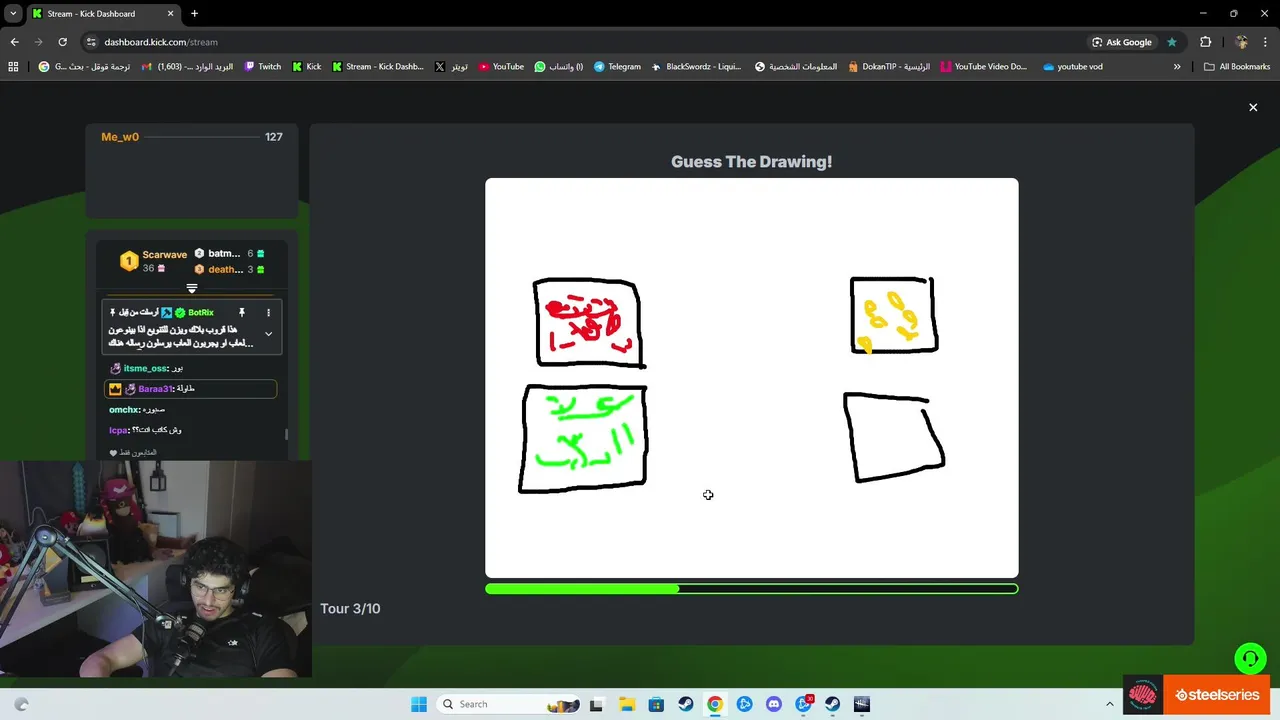
Task: Collapse the leaderboard with the down-arrow handle
Action: (x=192, y=289)
